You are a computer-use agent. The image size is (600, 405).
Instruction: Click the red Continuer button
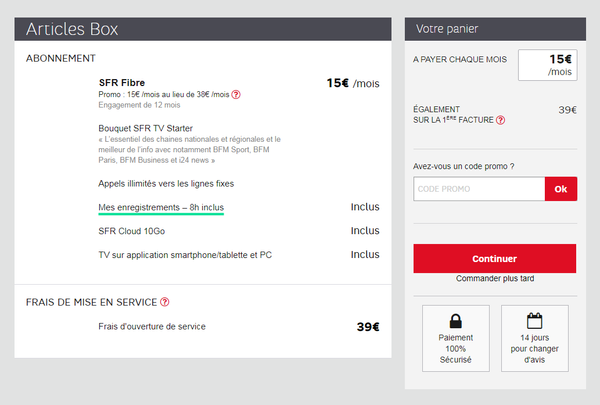494,258
